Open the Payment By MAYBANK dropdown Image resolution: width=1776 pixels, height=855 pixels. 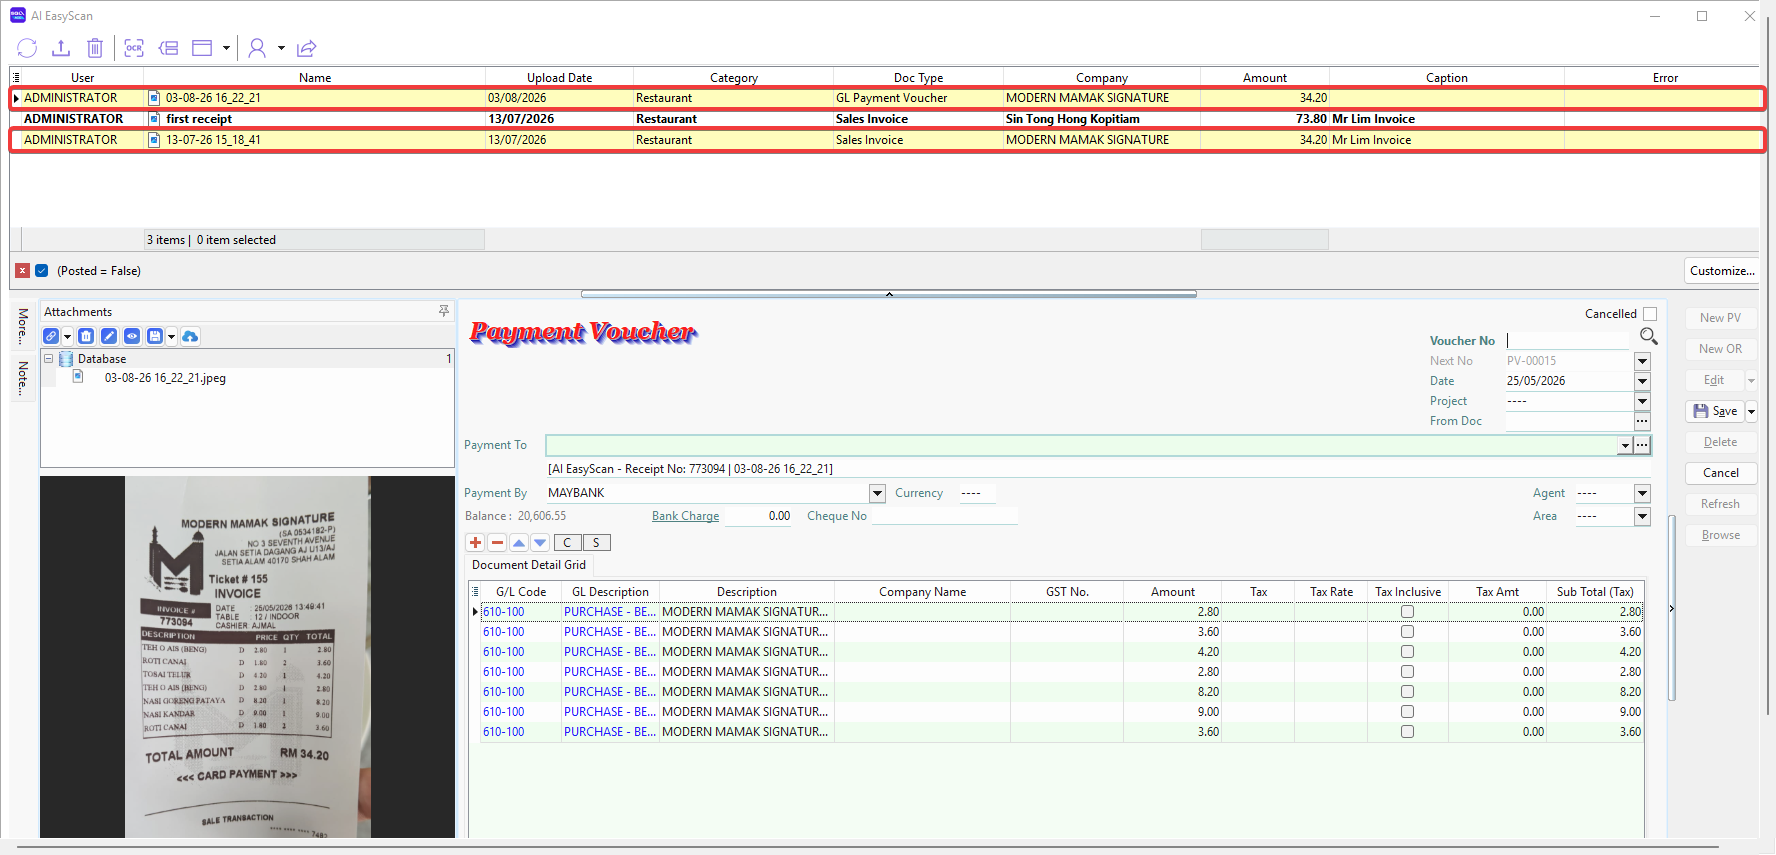coord(877,493)
